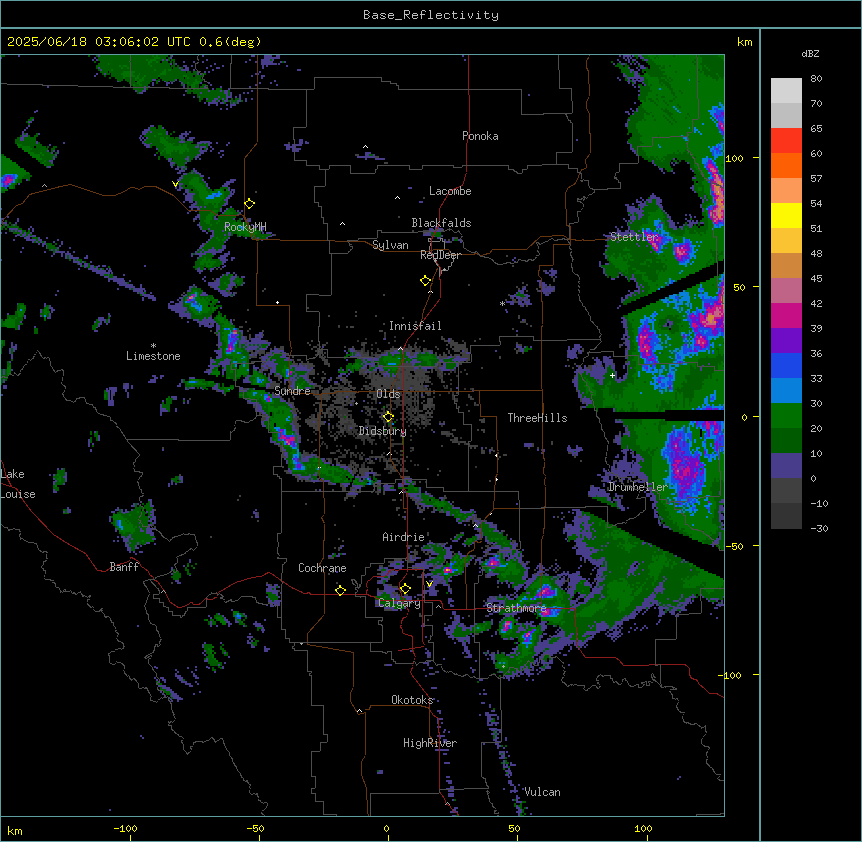
Task: Select the Lacombe city label
Action: 450,191
